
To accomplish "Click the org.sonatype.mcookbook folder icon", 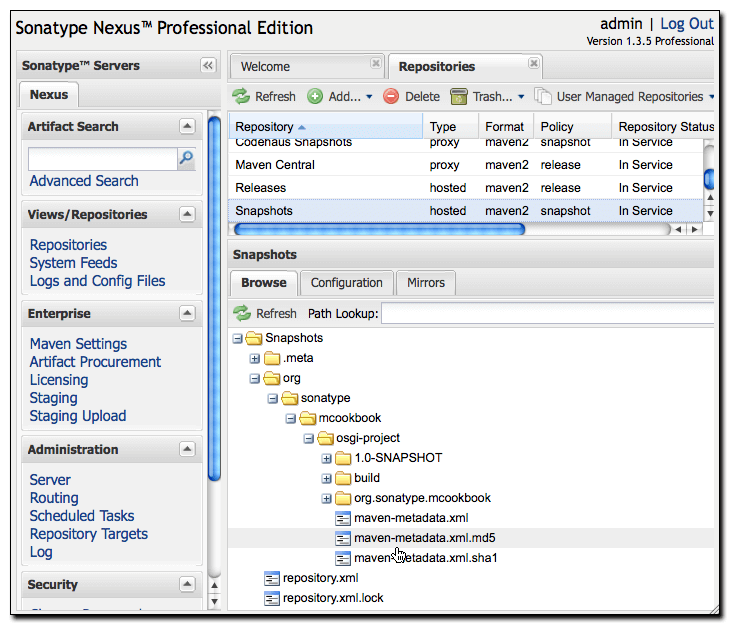I will point(343,498).
